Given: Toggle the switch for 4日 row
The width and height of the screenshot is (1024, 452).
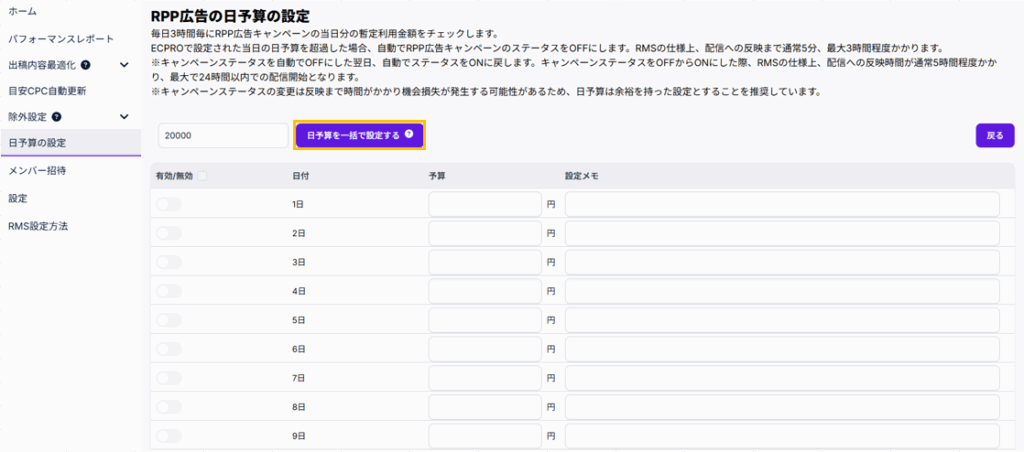Looking at the screenshot, I should 169,291.
